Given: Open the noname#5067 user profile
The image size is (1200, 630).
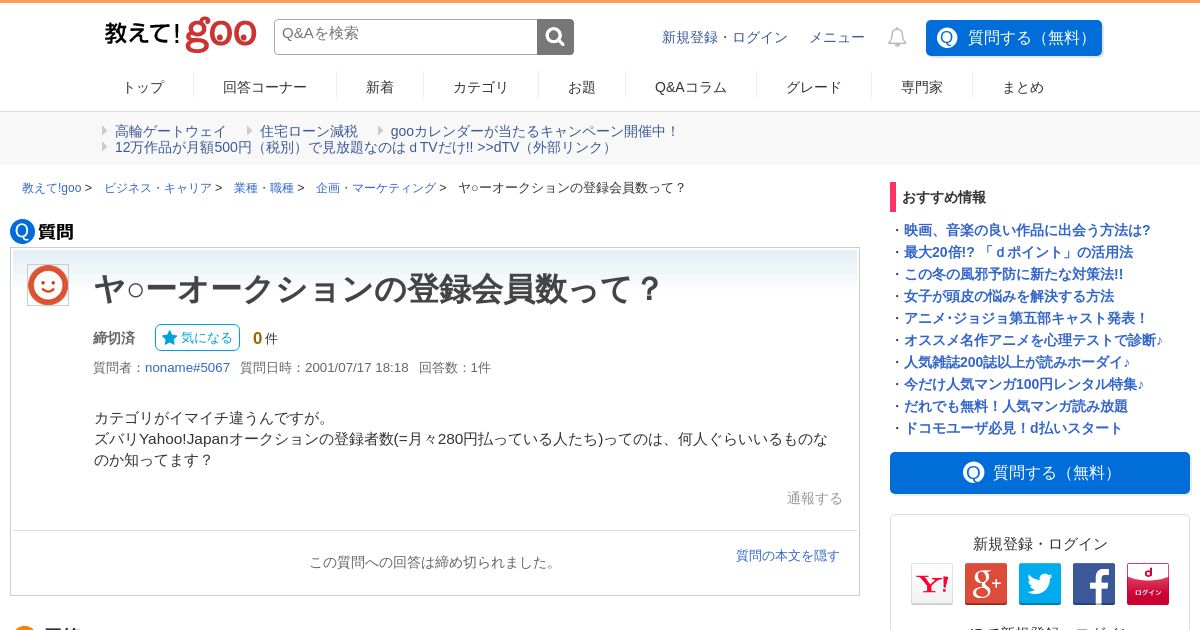Looking at the screenshot, I should (x=187, y=367).
